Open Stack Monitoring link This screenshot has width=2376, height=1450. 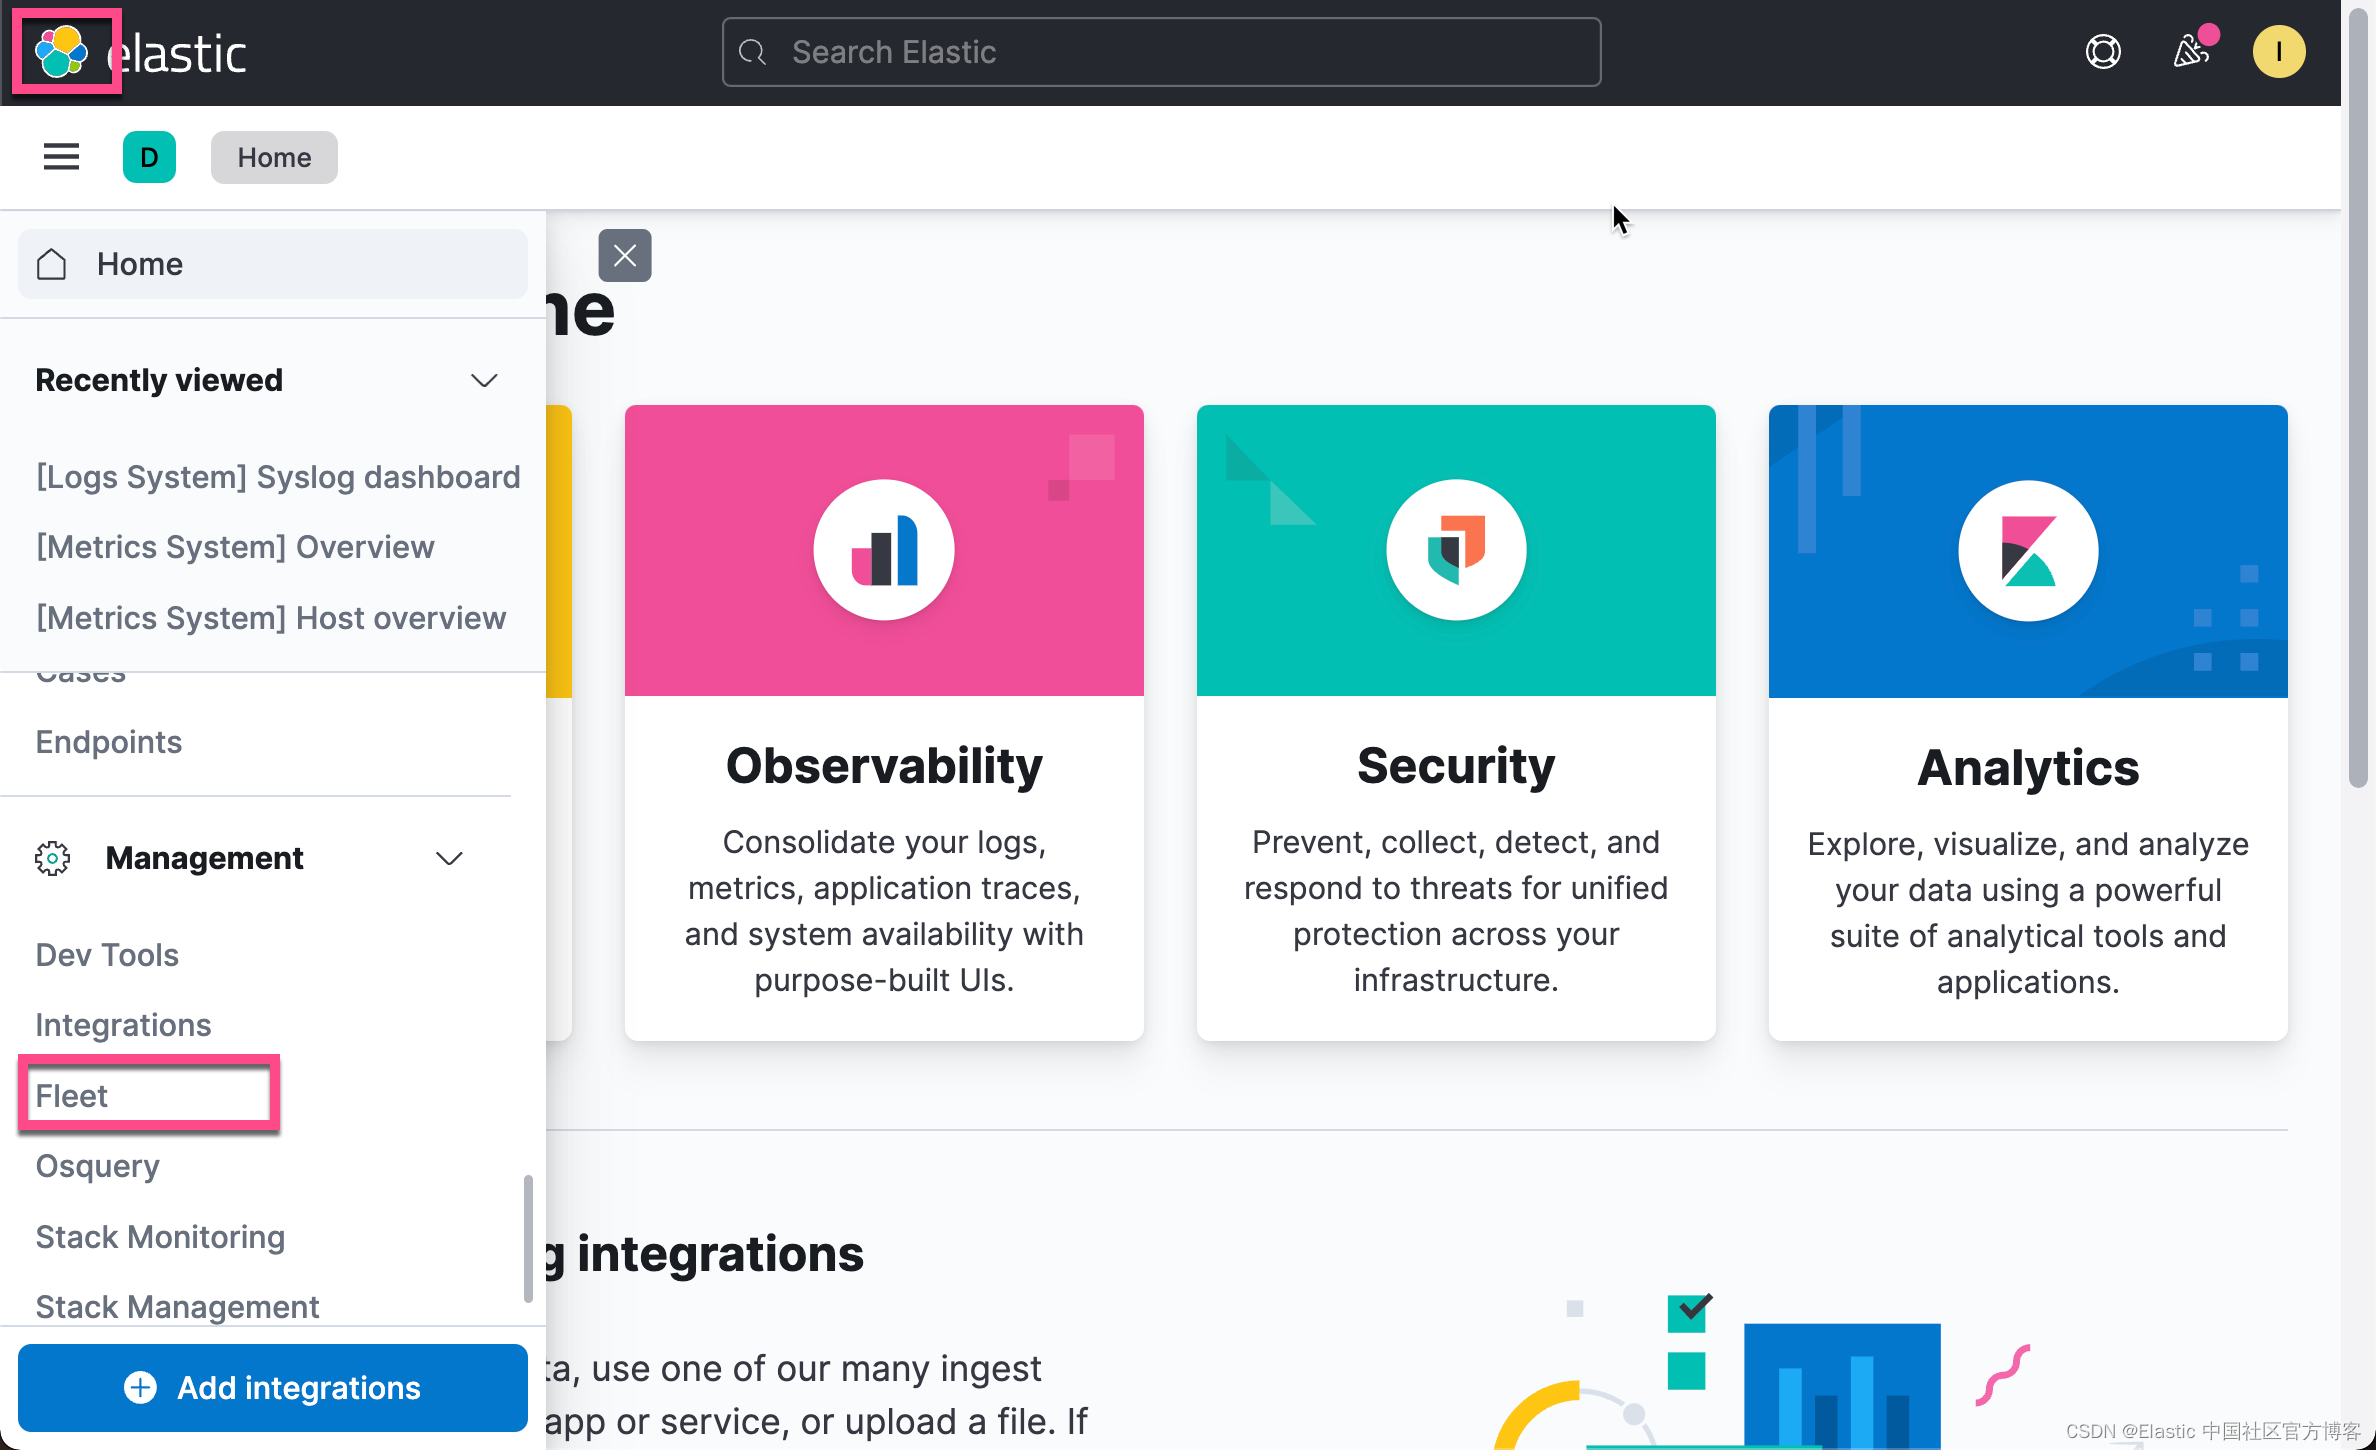(160, 1237)
